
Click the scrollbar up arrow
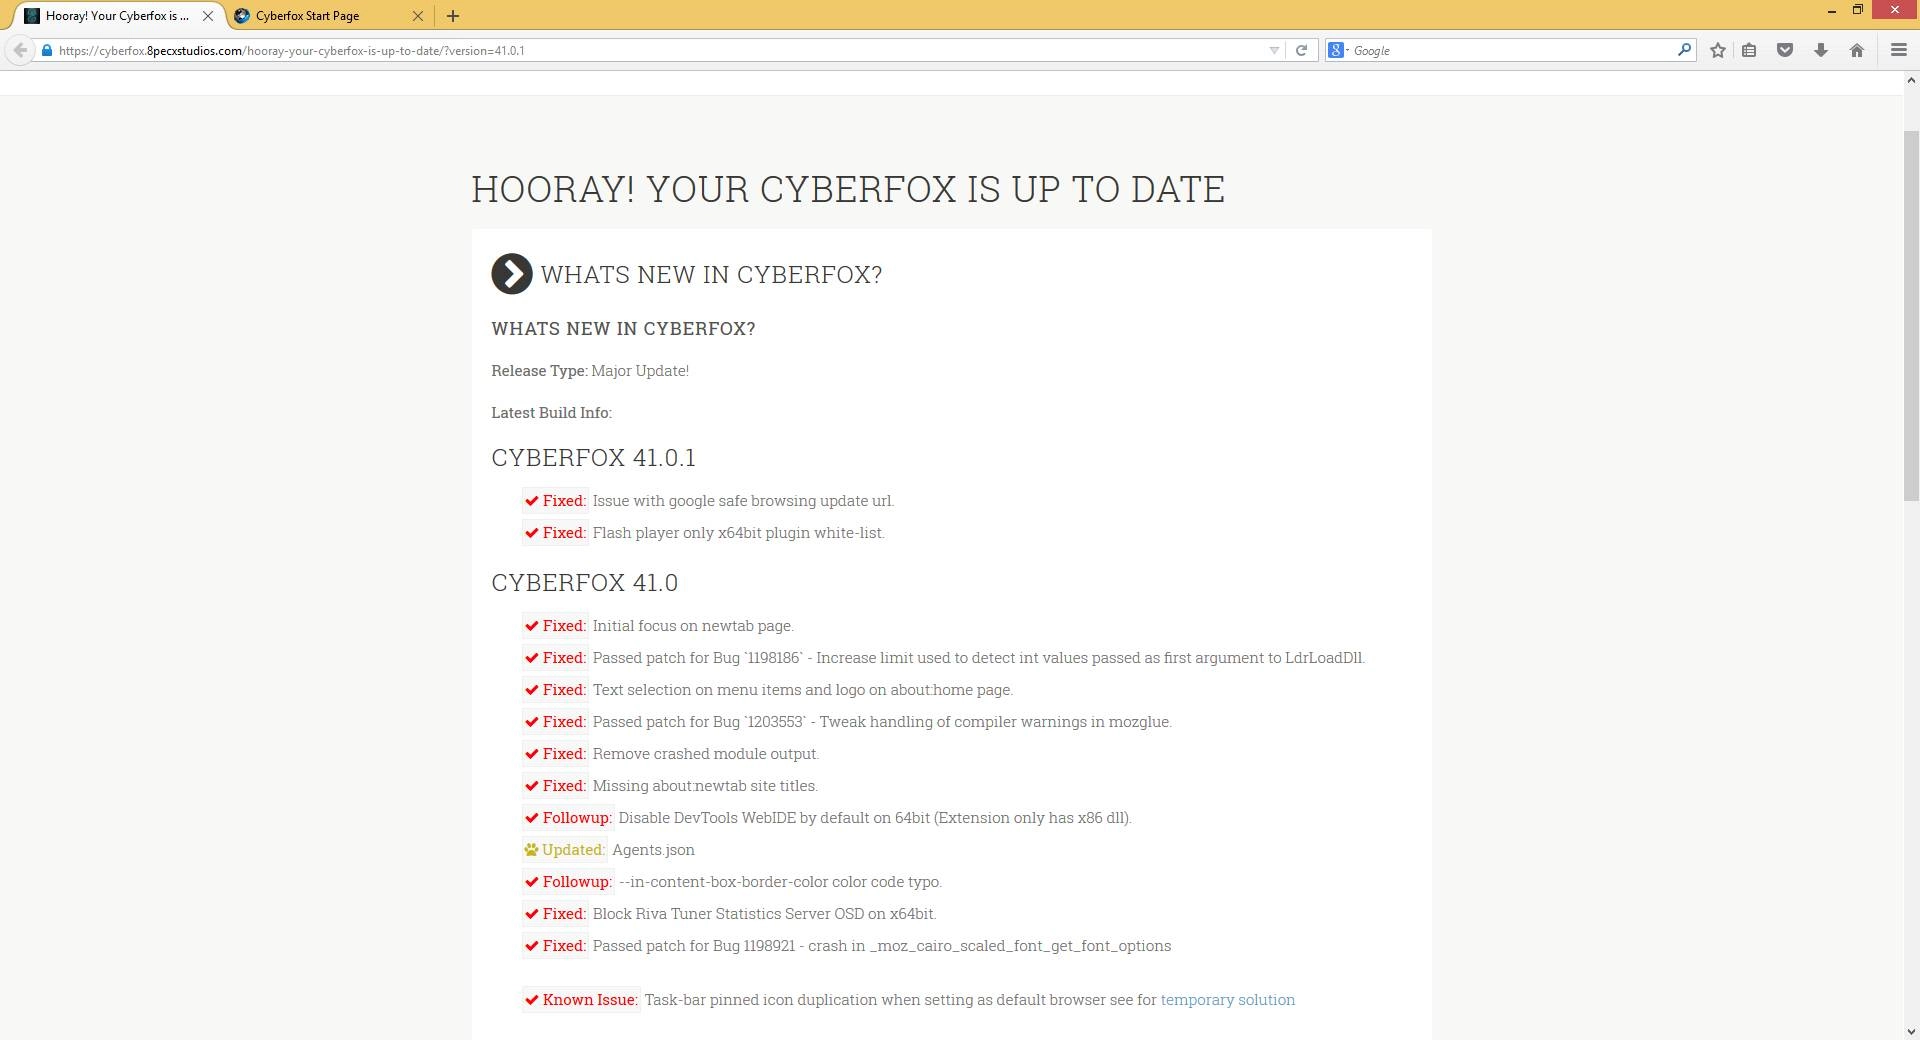click(x=1911, y=80)
